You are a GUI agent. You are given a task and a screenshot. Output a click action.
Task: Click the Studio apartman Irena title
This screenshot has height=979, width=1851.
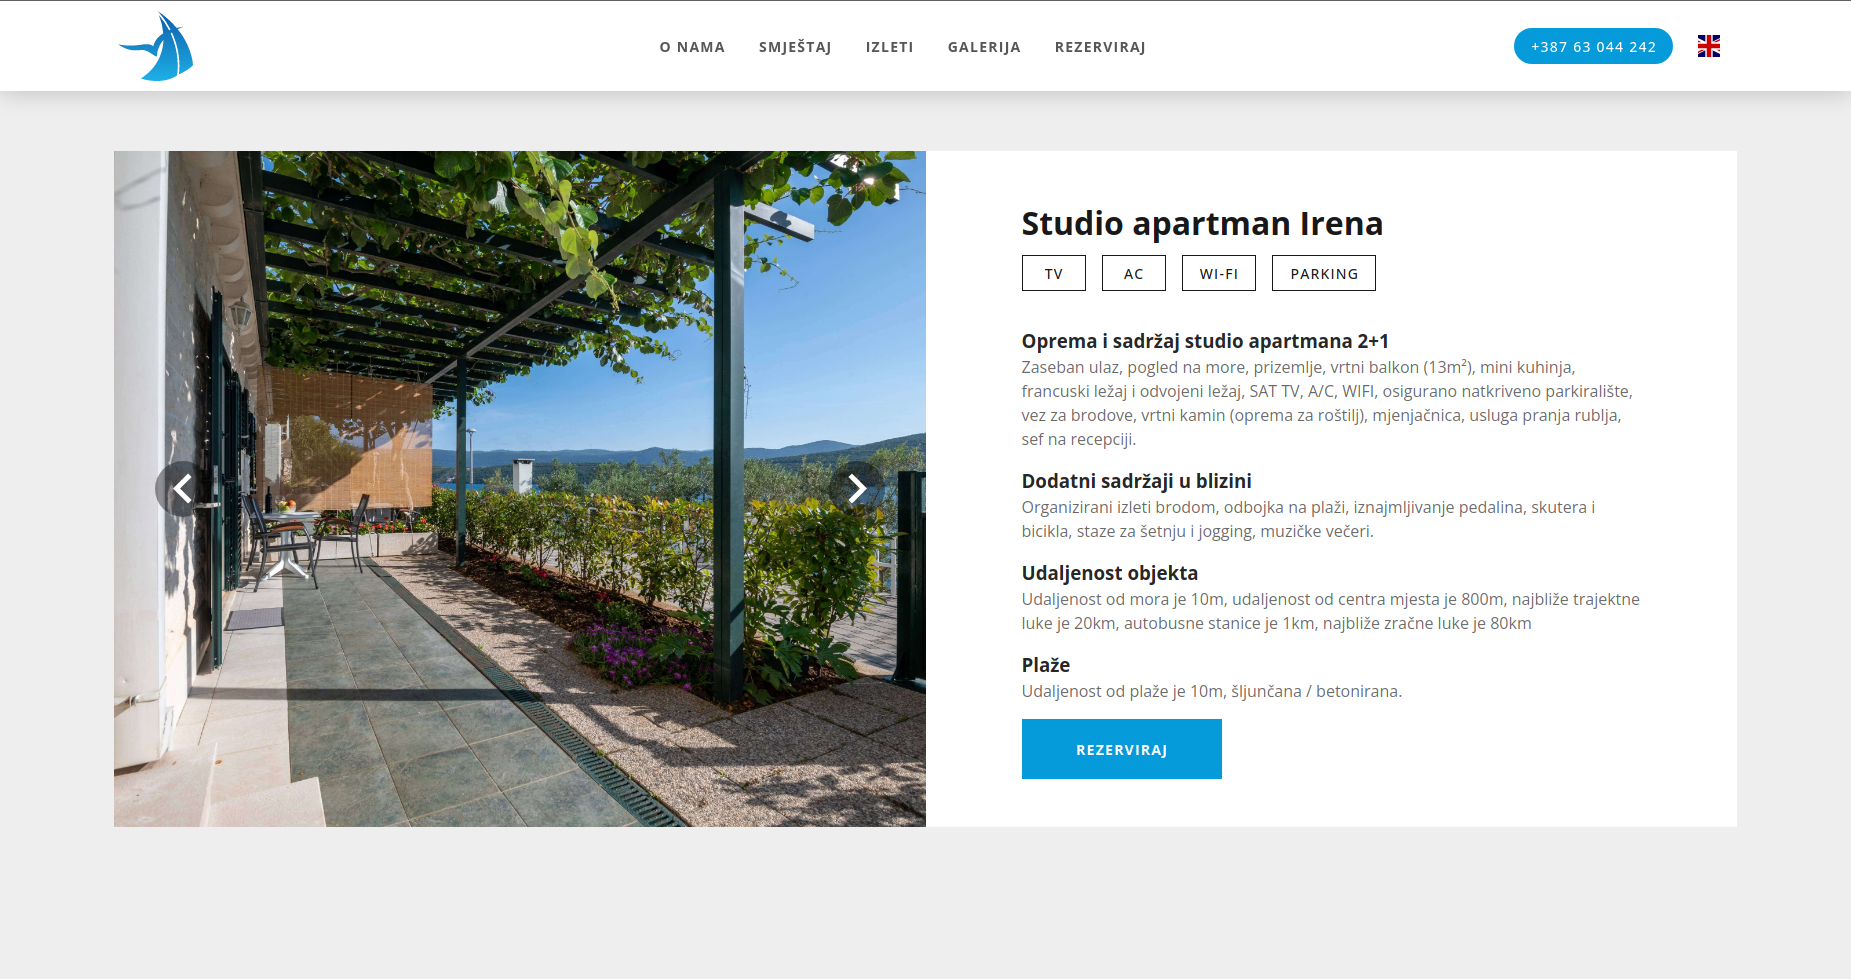click(1202, 223)
